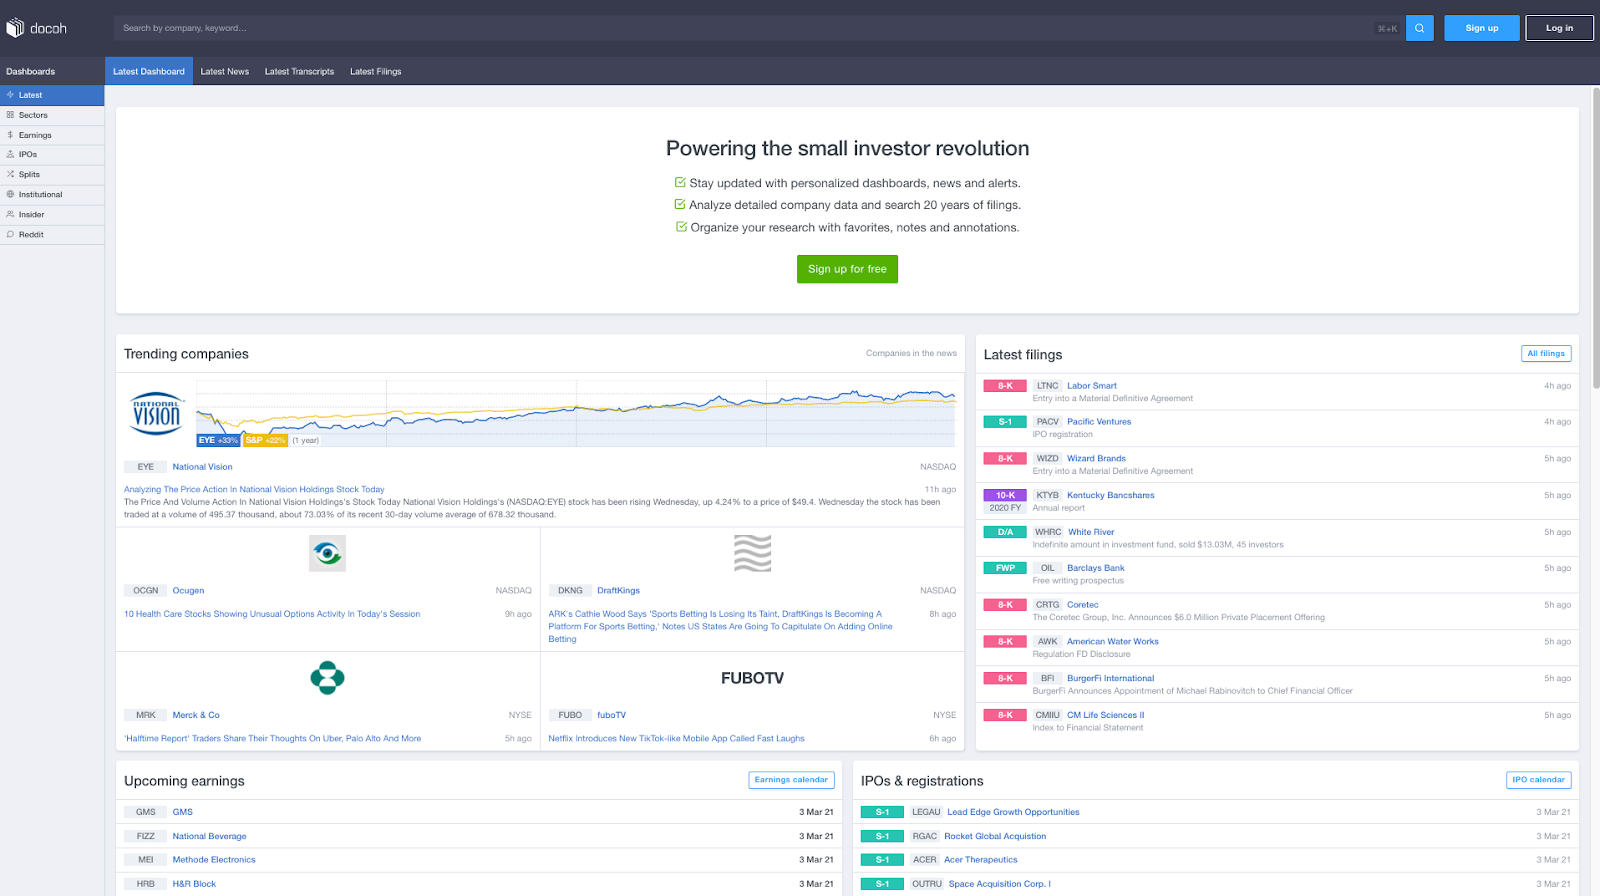The image size is (1600, 896).
Task: Read the National Vision price action article
Action: point(254,490)
